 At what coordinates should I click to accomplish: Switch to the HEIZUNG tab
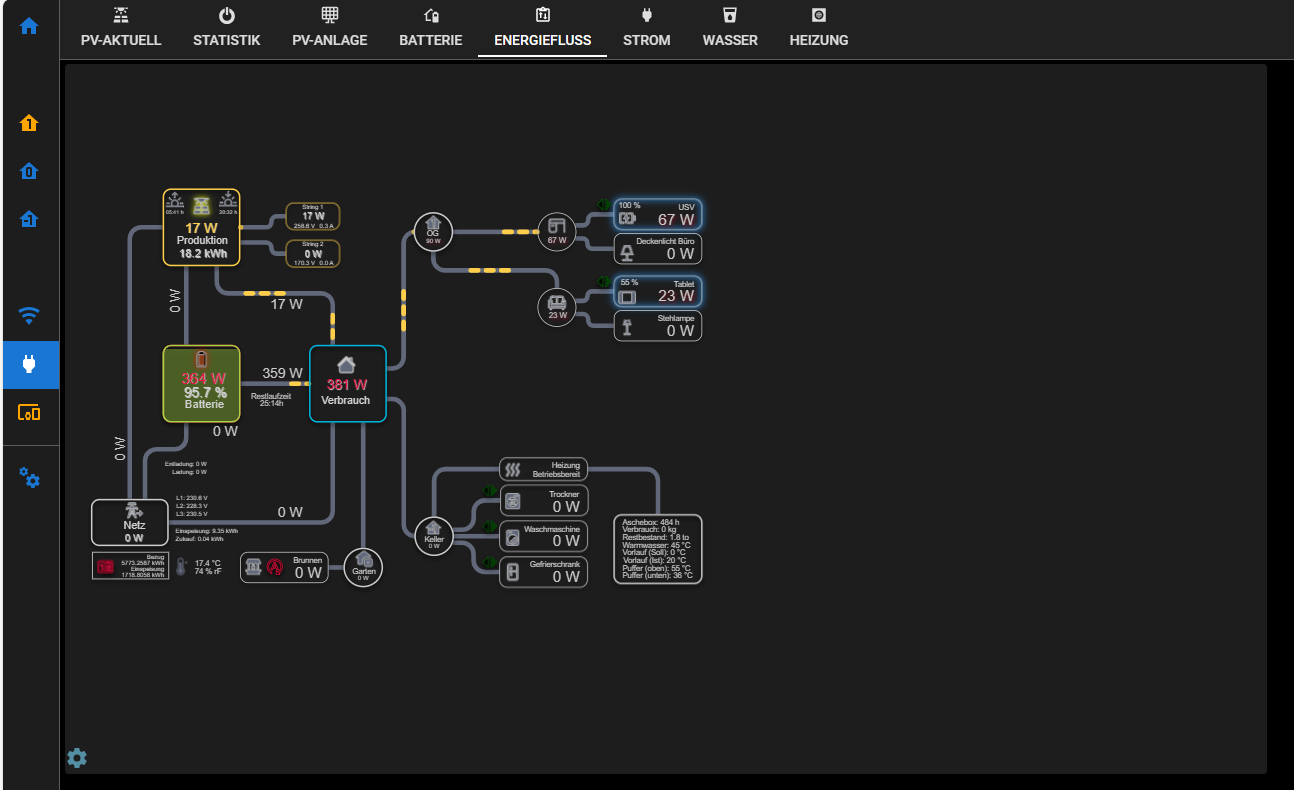[x=819, y=30]
